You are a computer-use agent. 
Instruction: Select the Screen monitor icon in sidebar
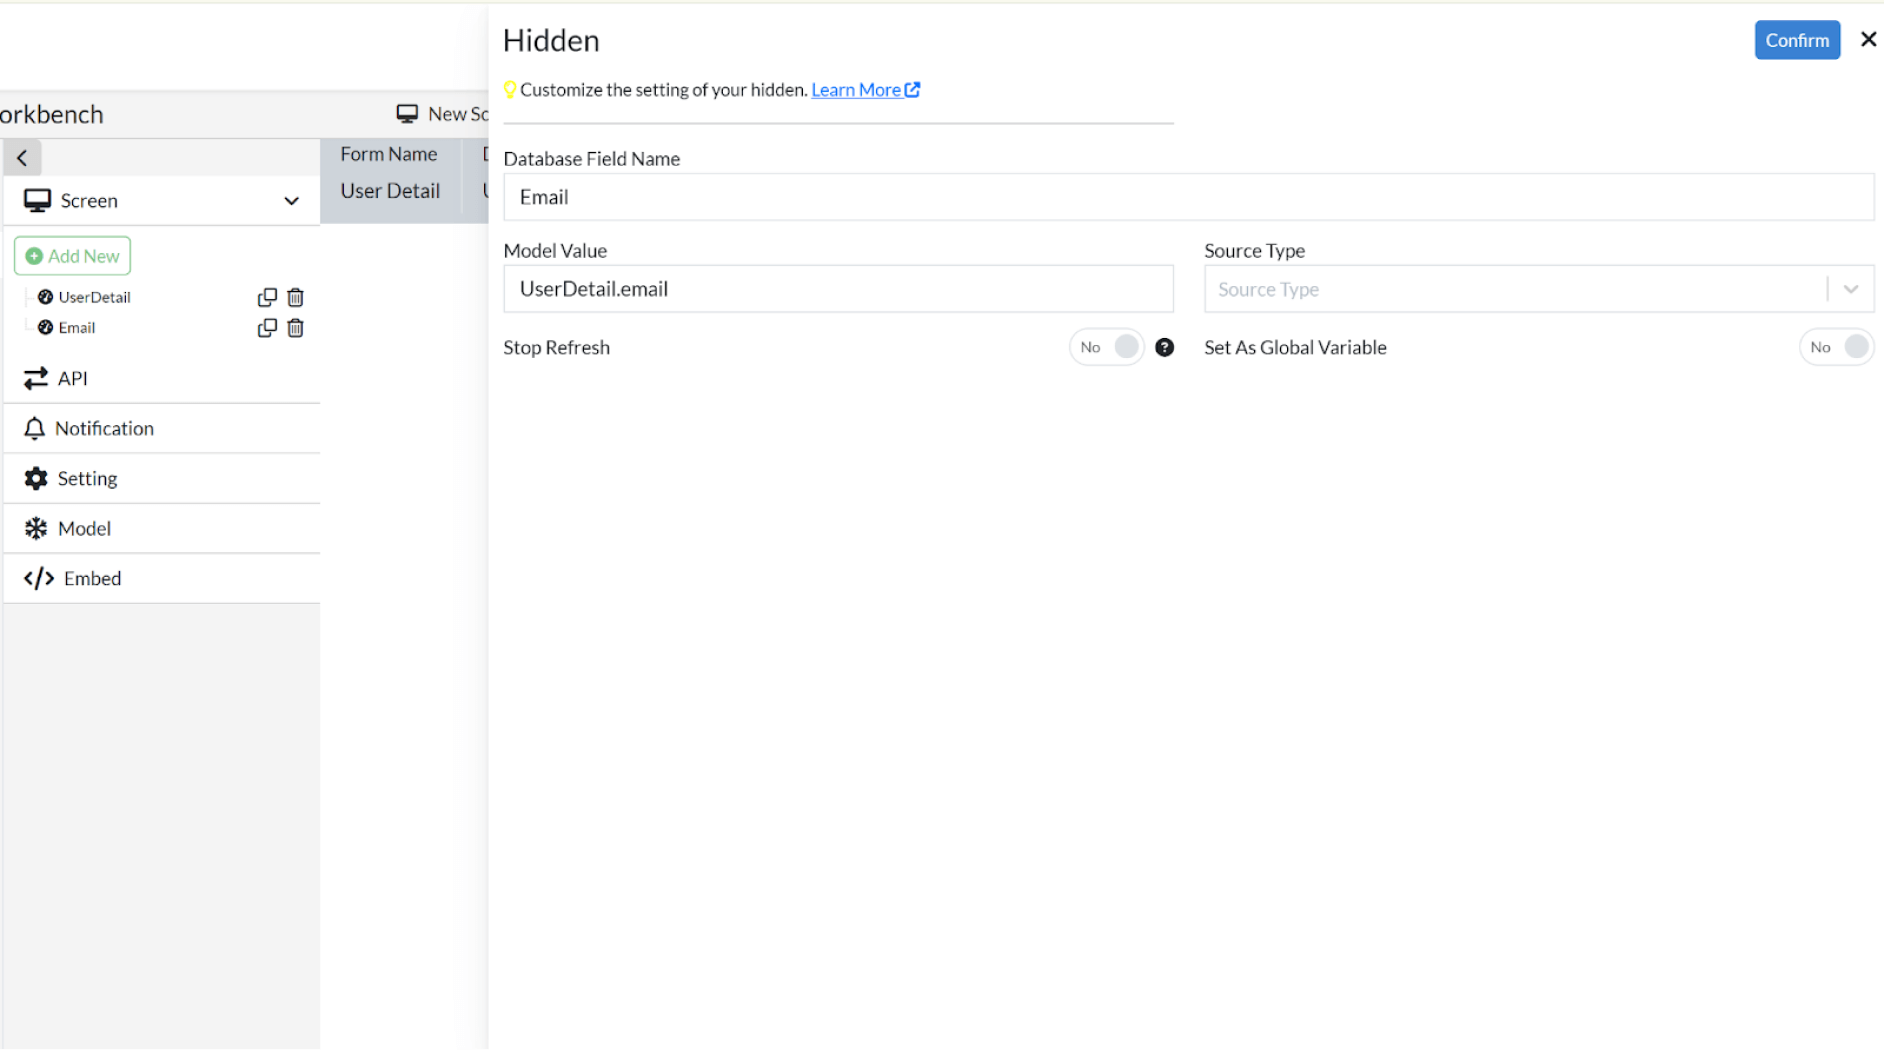pyautogui.click(x=37, y=199)
